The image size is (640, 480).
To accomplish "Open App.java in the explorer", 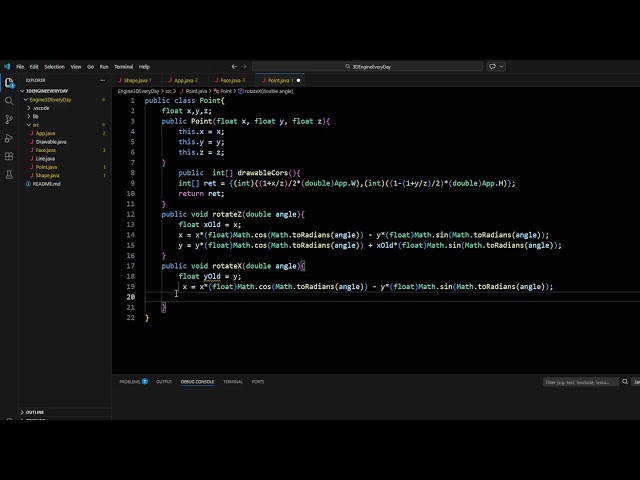I will pyautogui.click(x=45, y=133).
